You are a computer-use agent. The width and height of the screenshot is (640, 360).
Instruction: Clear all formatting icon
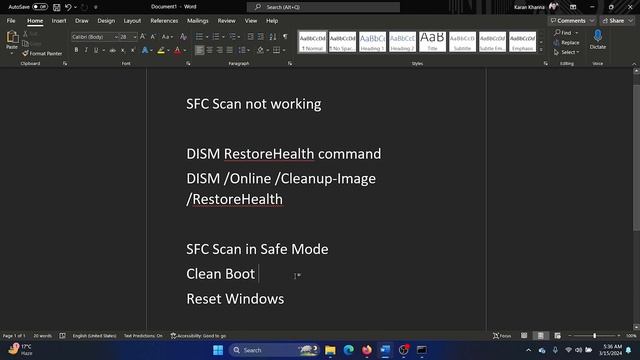coord(183,37)
